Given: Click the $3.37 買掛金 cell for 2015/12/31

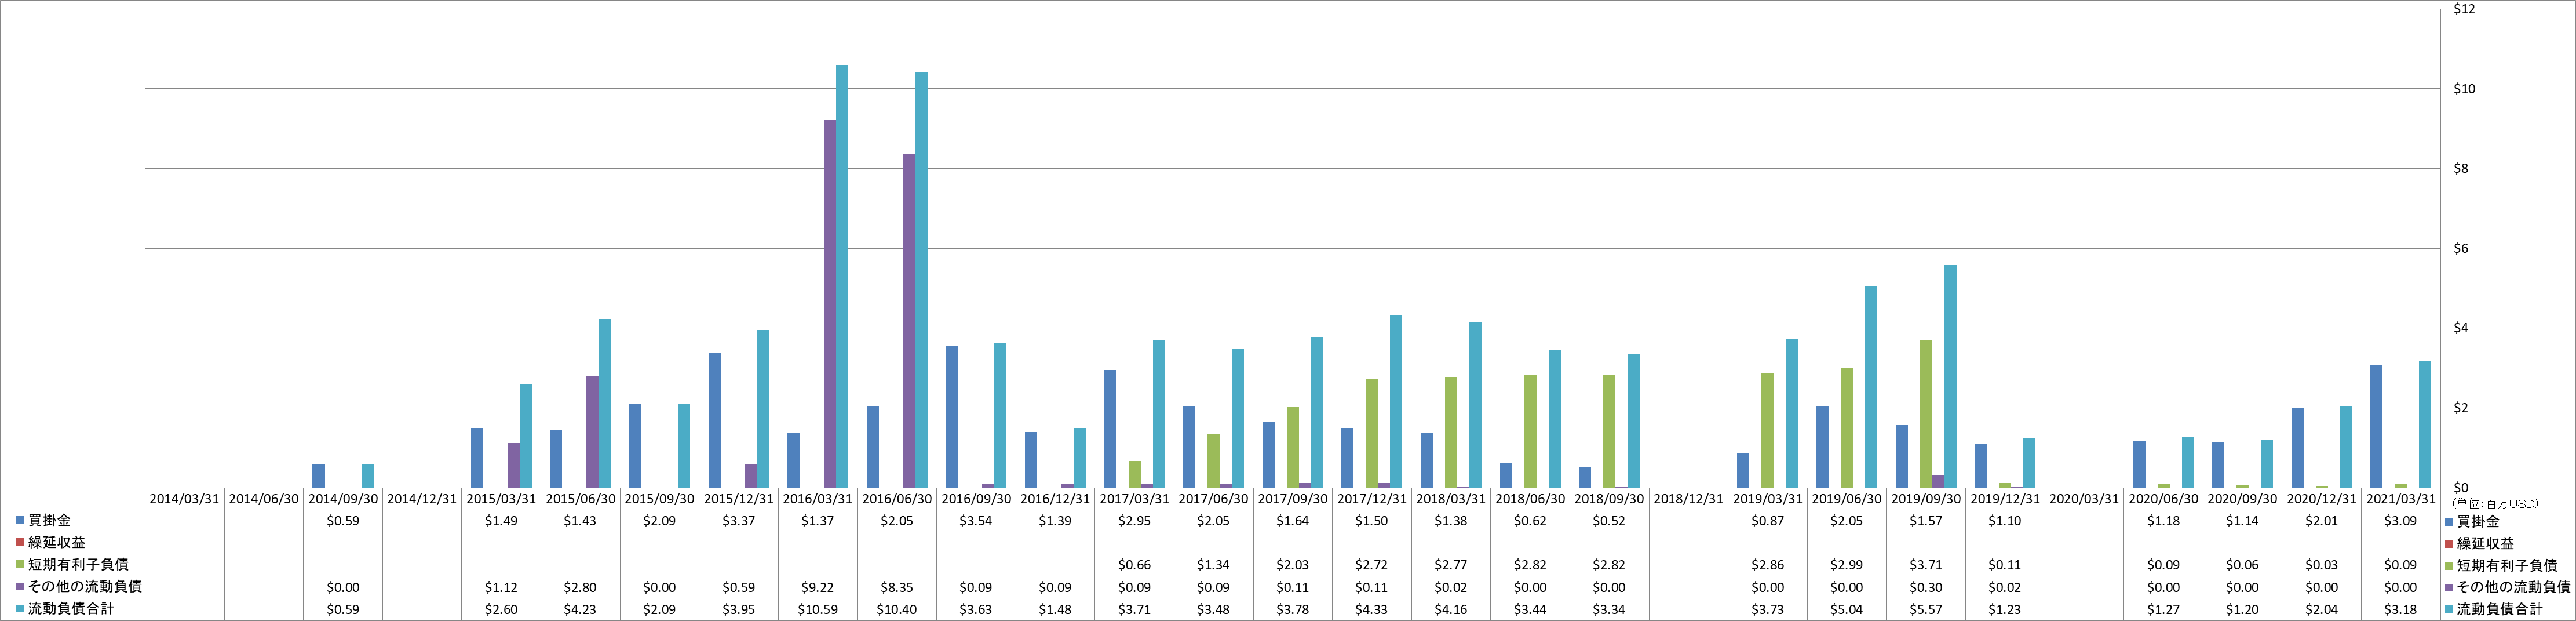Looking at the screenshot, I should point(739,521).
